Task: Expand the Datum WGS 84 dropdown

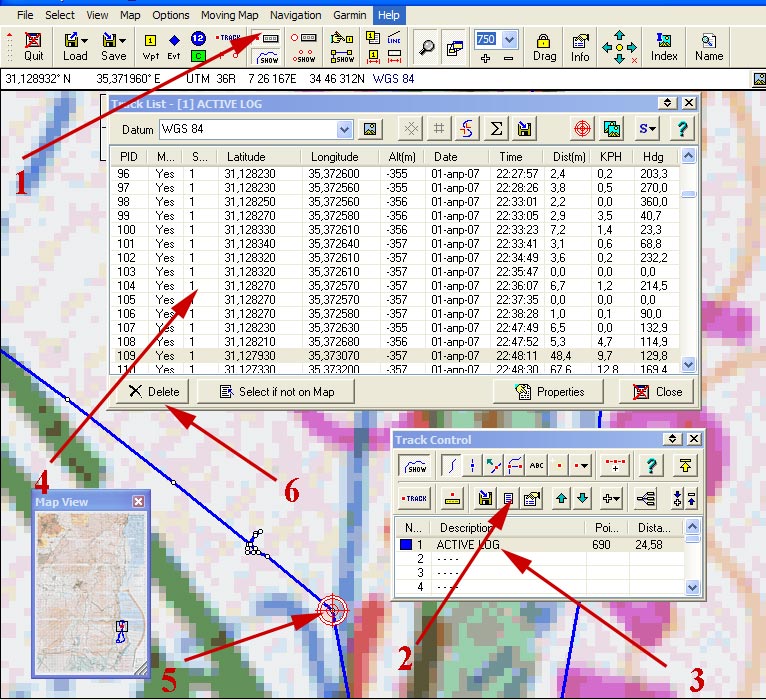Action: click(x=344, y=129)
